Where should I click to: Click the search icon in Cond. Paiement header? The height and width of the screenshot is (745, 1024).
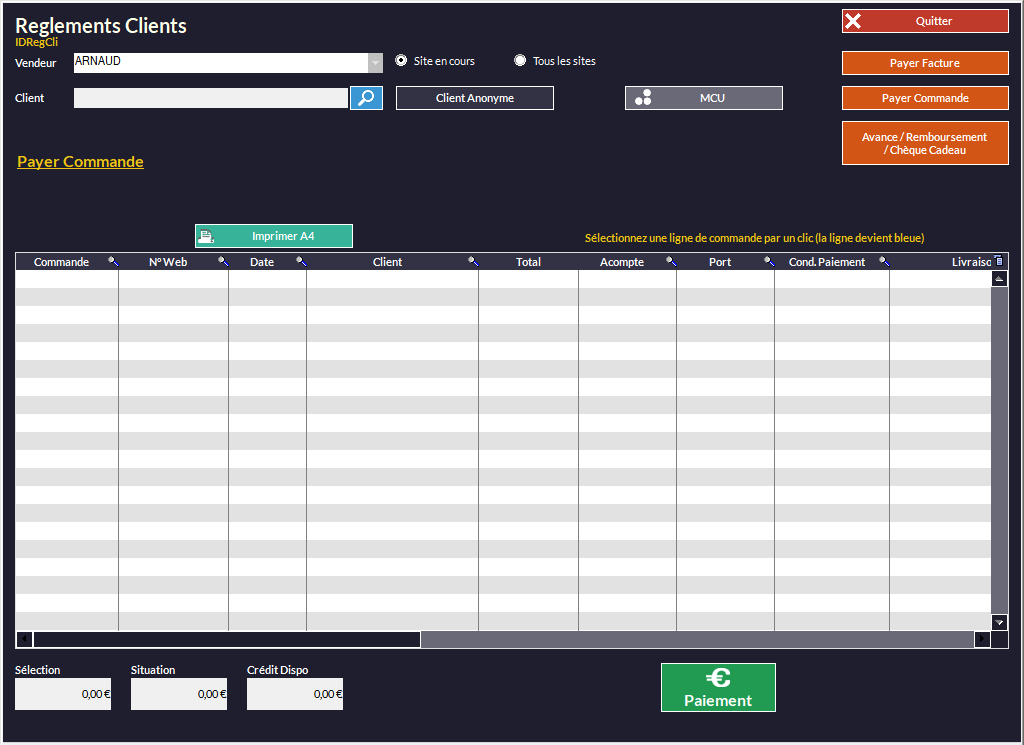[884, 262]
